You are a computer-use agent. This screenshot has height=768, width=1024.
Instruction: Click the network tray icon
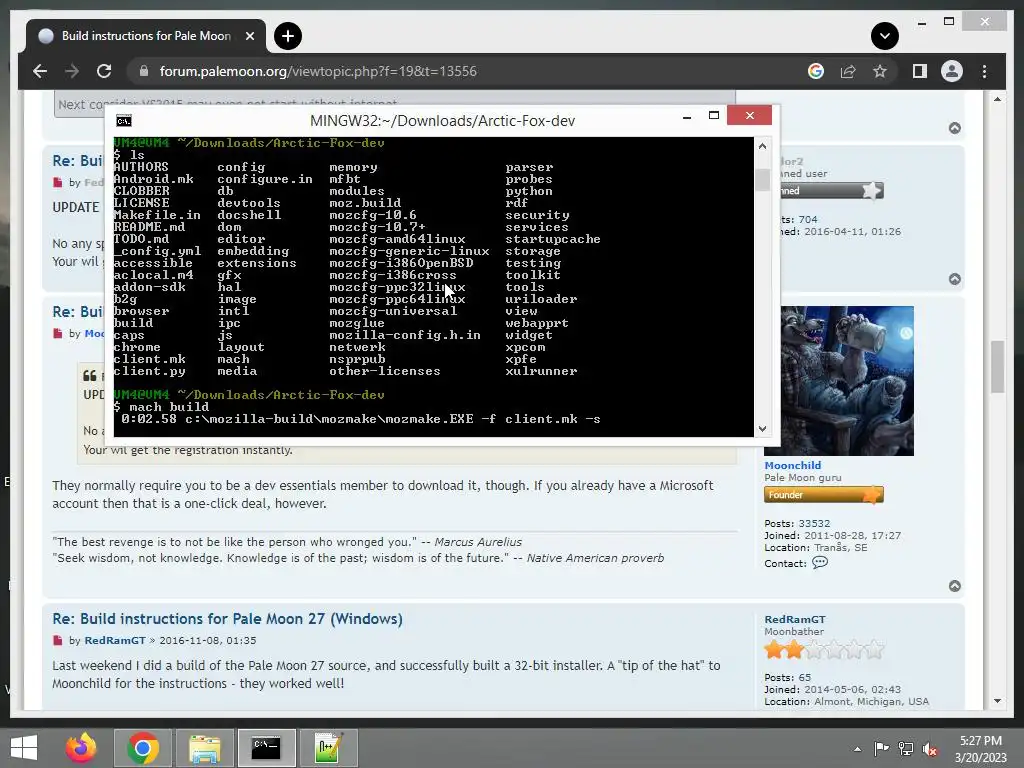[x=906, y=749]
